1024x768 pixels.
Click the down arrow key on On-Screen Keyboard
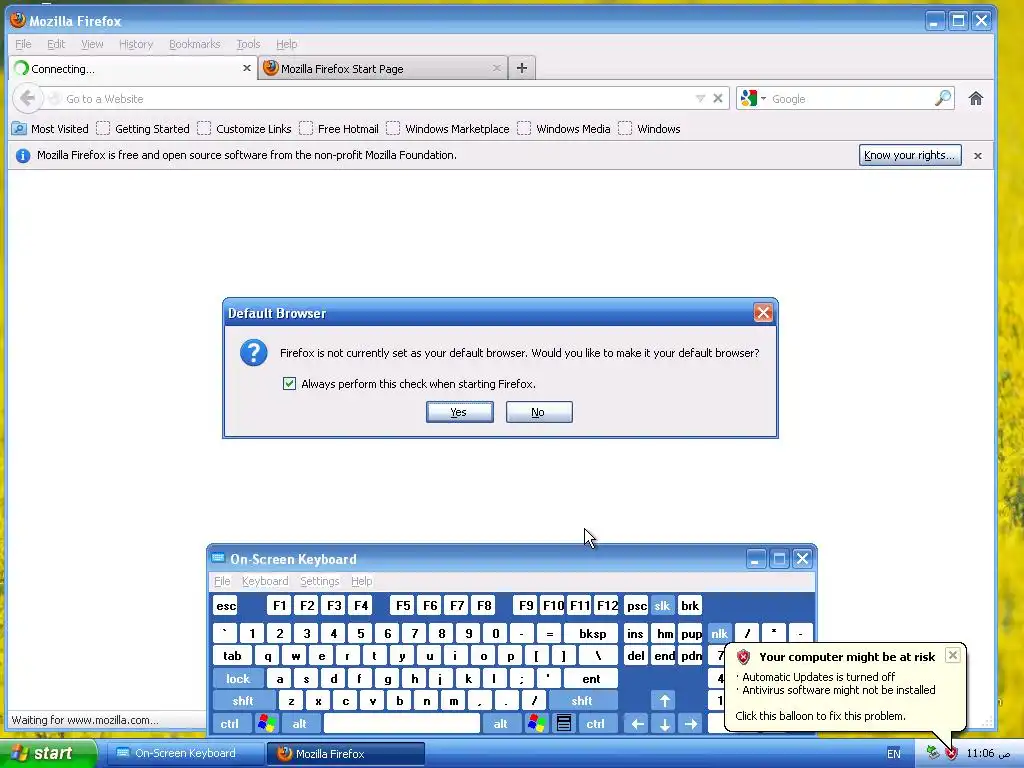664,724
